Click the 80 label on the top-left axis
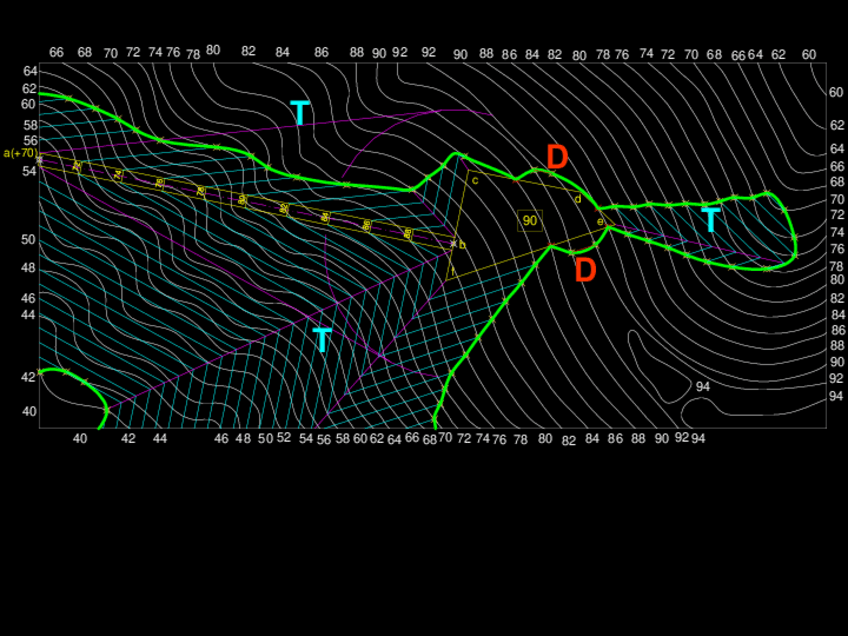848x636 pixels. (x=213, y=50)
